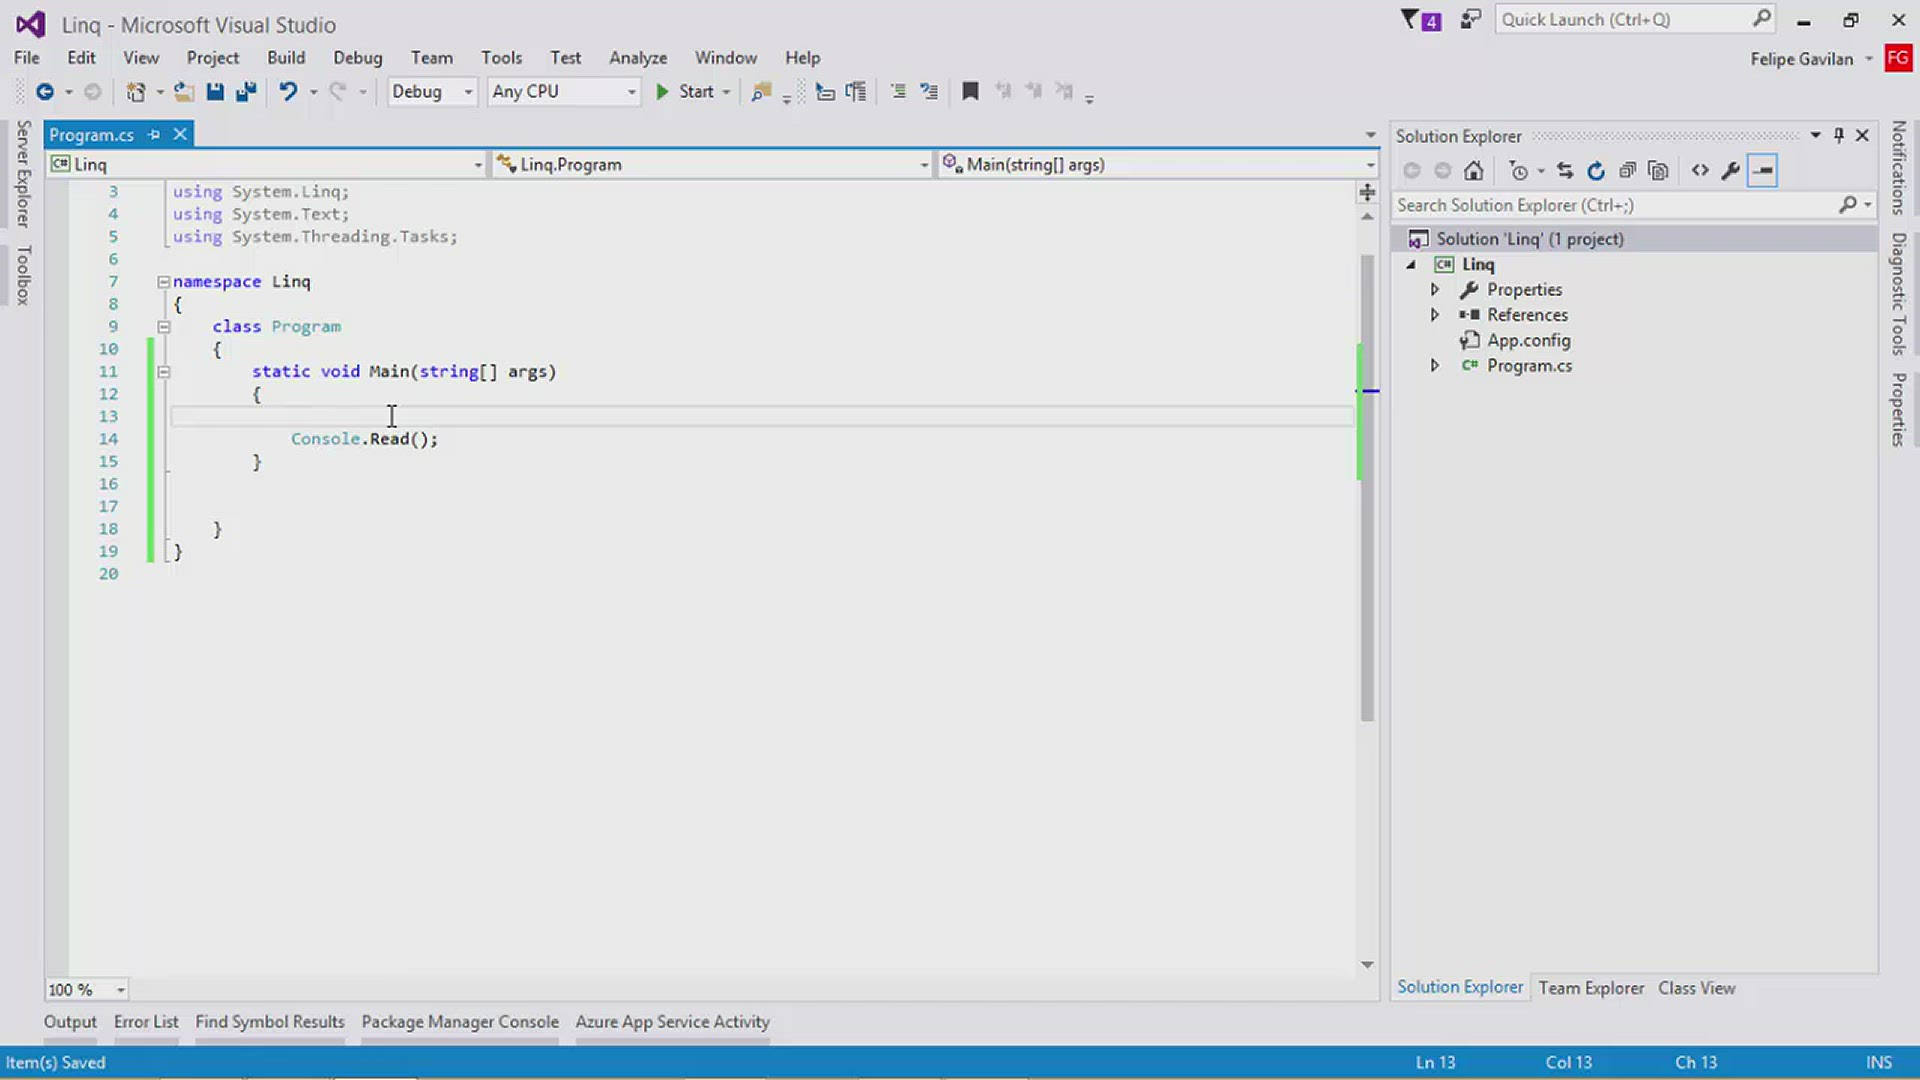Save the current file with the Save icon

(x=215, y=92)
